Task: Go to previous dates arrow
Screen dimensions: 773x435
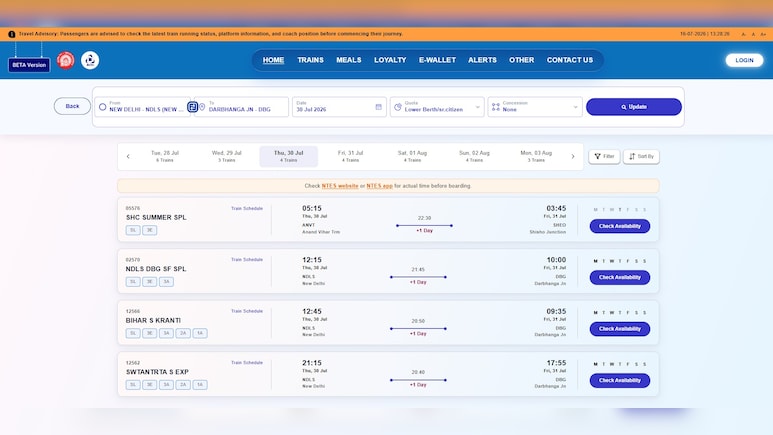Action: 128,156
